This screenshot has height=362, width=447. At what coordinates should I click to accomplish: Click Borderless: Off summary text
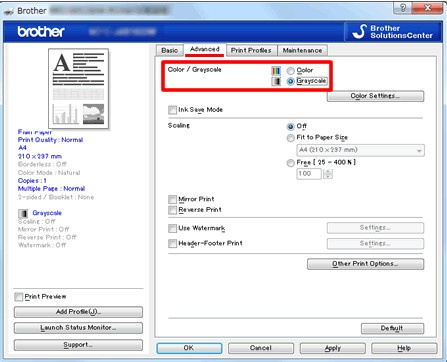coord(42,164)
